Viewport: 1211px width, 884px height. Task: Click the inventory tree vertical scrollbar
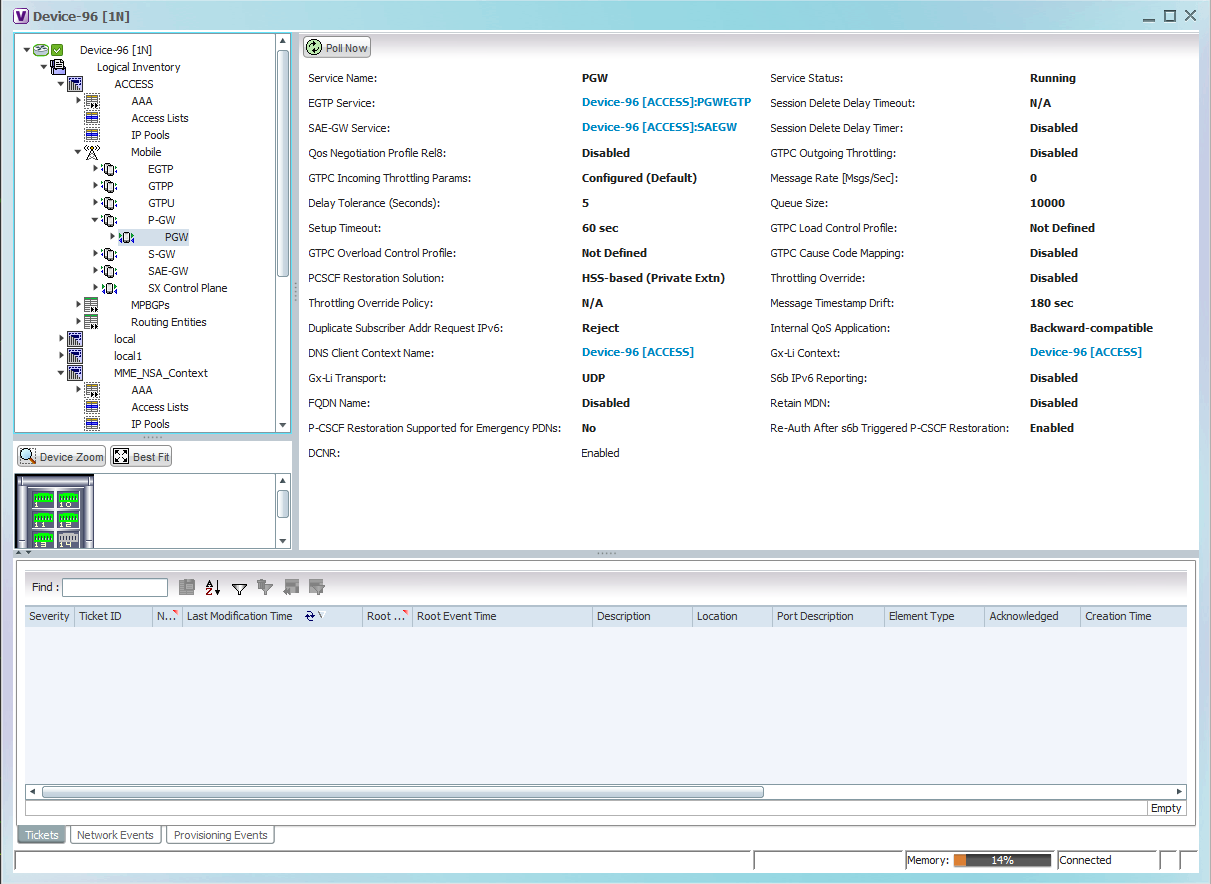283,162
